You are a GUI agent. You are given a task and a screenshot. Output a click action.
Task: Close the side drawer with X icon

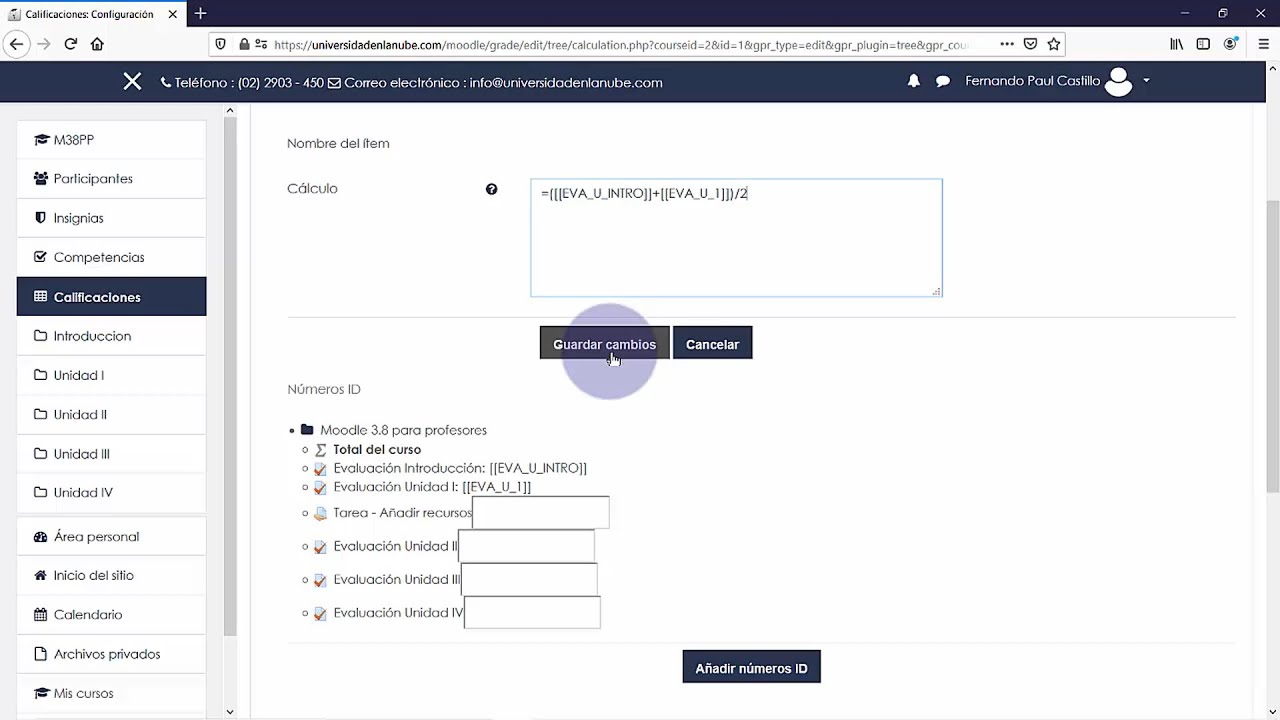(x=132, y=82)
